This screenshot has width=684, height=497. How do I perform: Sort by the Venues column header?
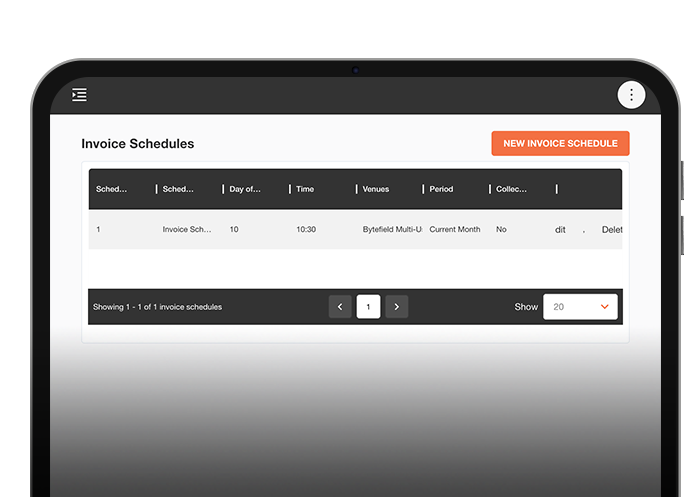(x=376, y=189)
